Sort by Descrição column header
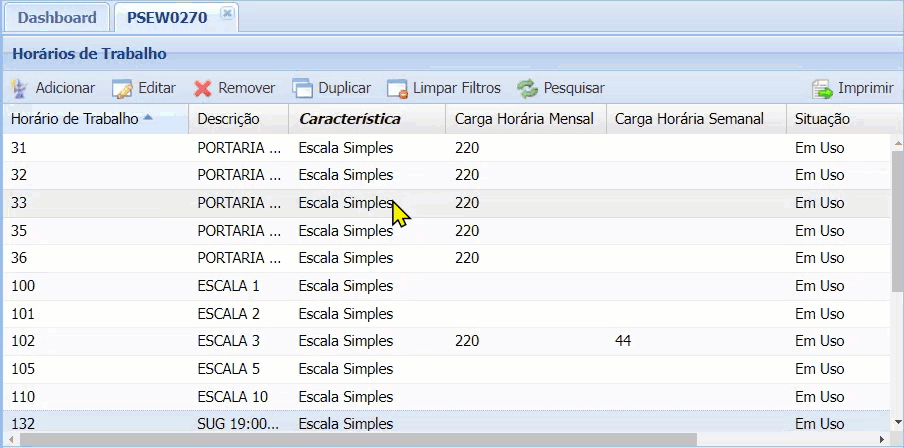This screenshot has height=448, width=904. [228, 119]
